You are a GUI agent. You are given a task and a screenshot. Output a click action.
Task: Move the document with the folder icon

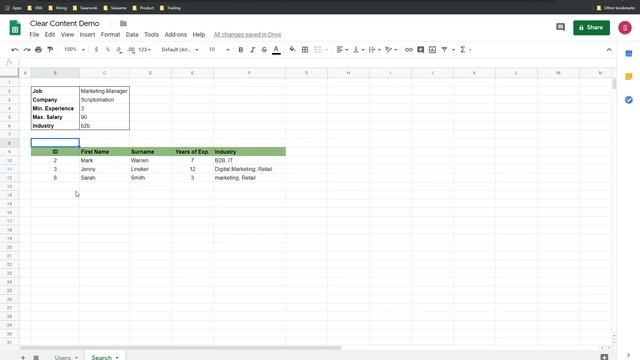(123, 24)
